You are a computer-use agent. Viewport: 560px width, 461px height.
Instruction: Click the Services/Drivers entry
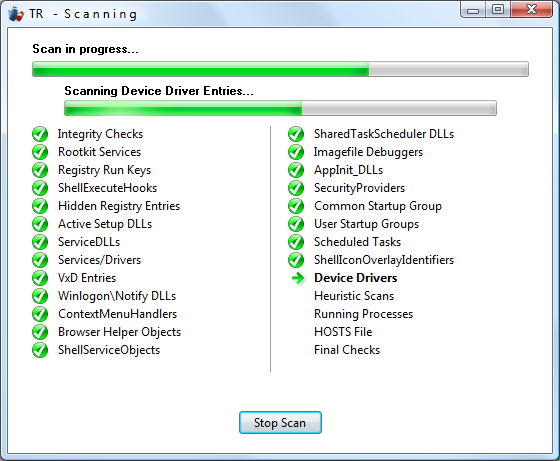pyautogui.click(x=100, y=260)
